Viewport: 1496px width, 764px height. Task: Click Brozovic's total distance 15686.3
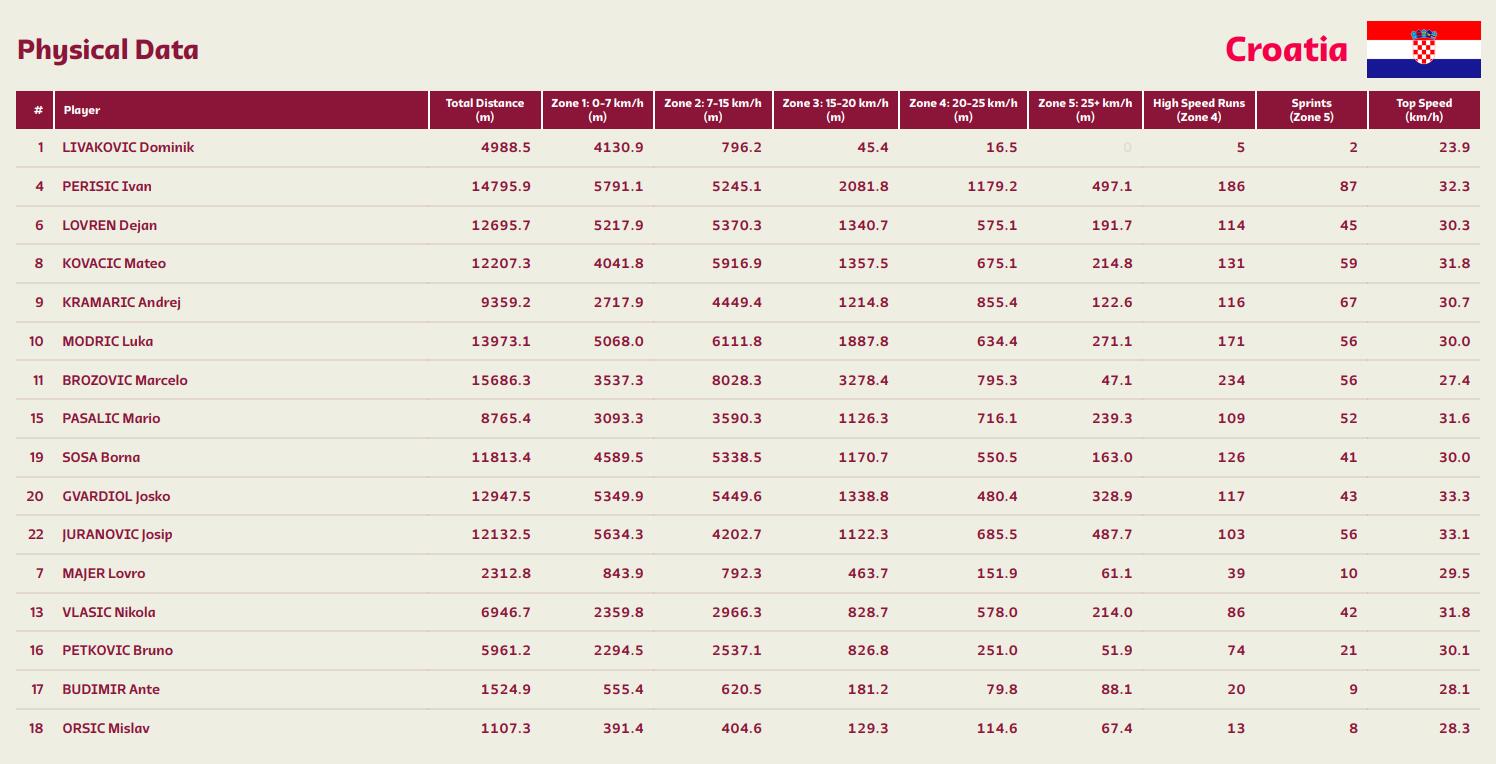(x=501, y=380)
